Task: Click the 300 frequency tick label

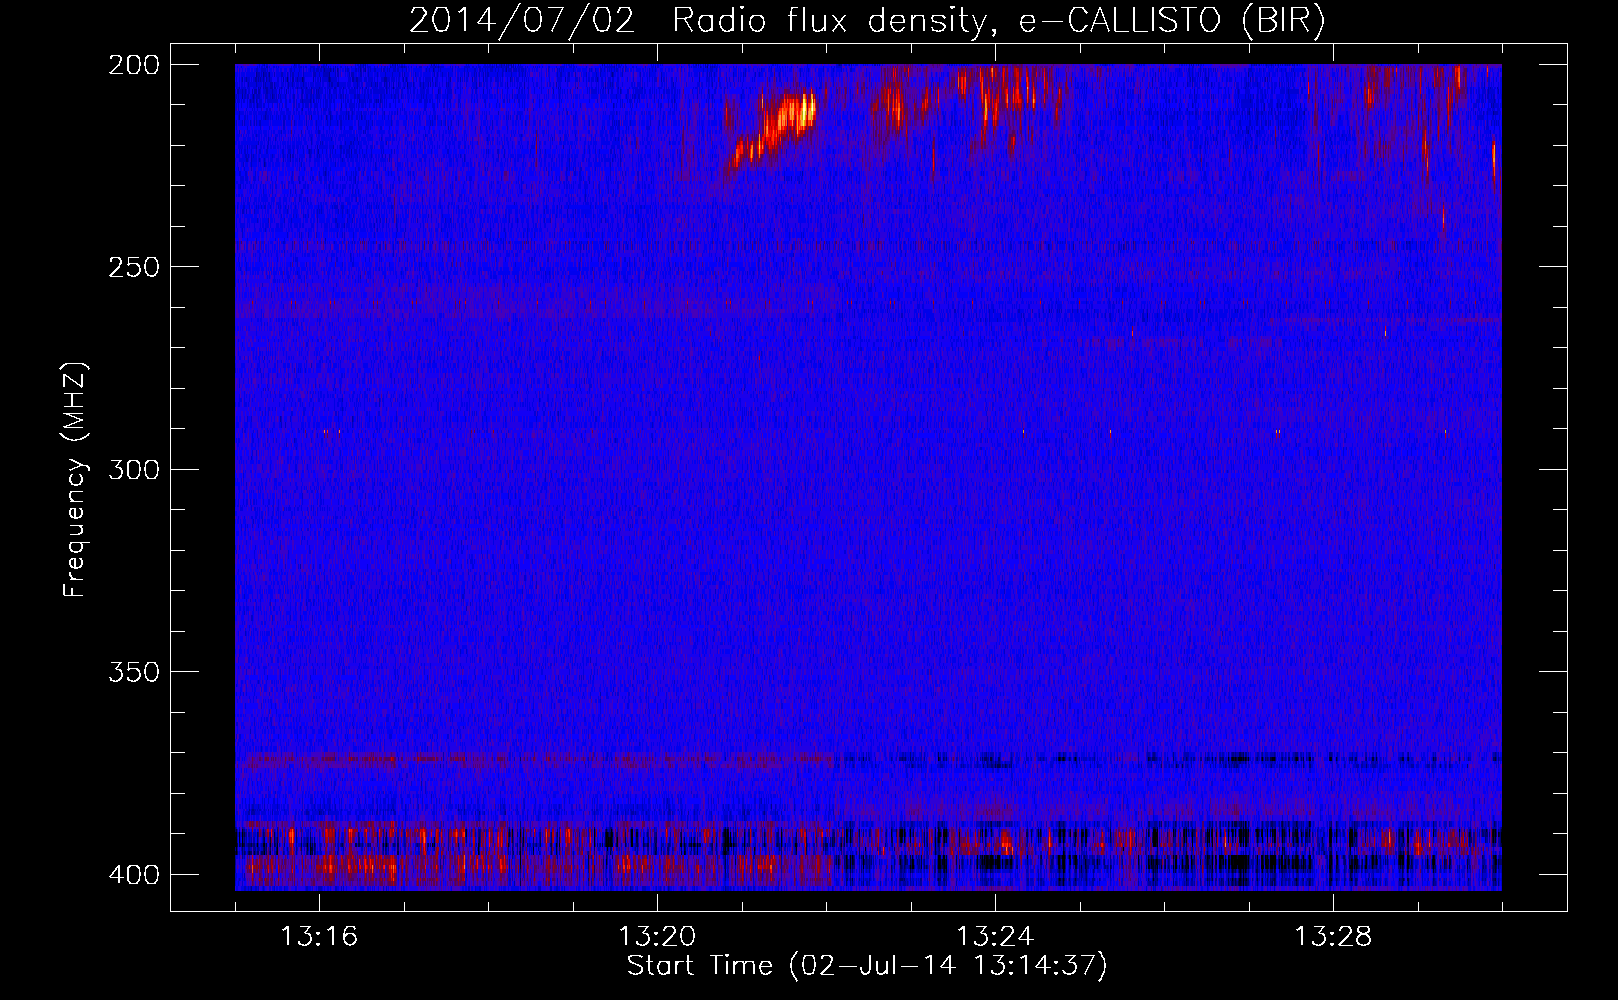Action: [x=133, y=469]
